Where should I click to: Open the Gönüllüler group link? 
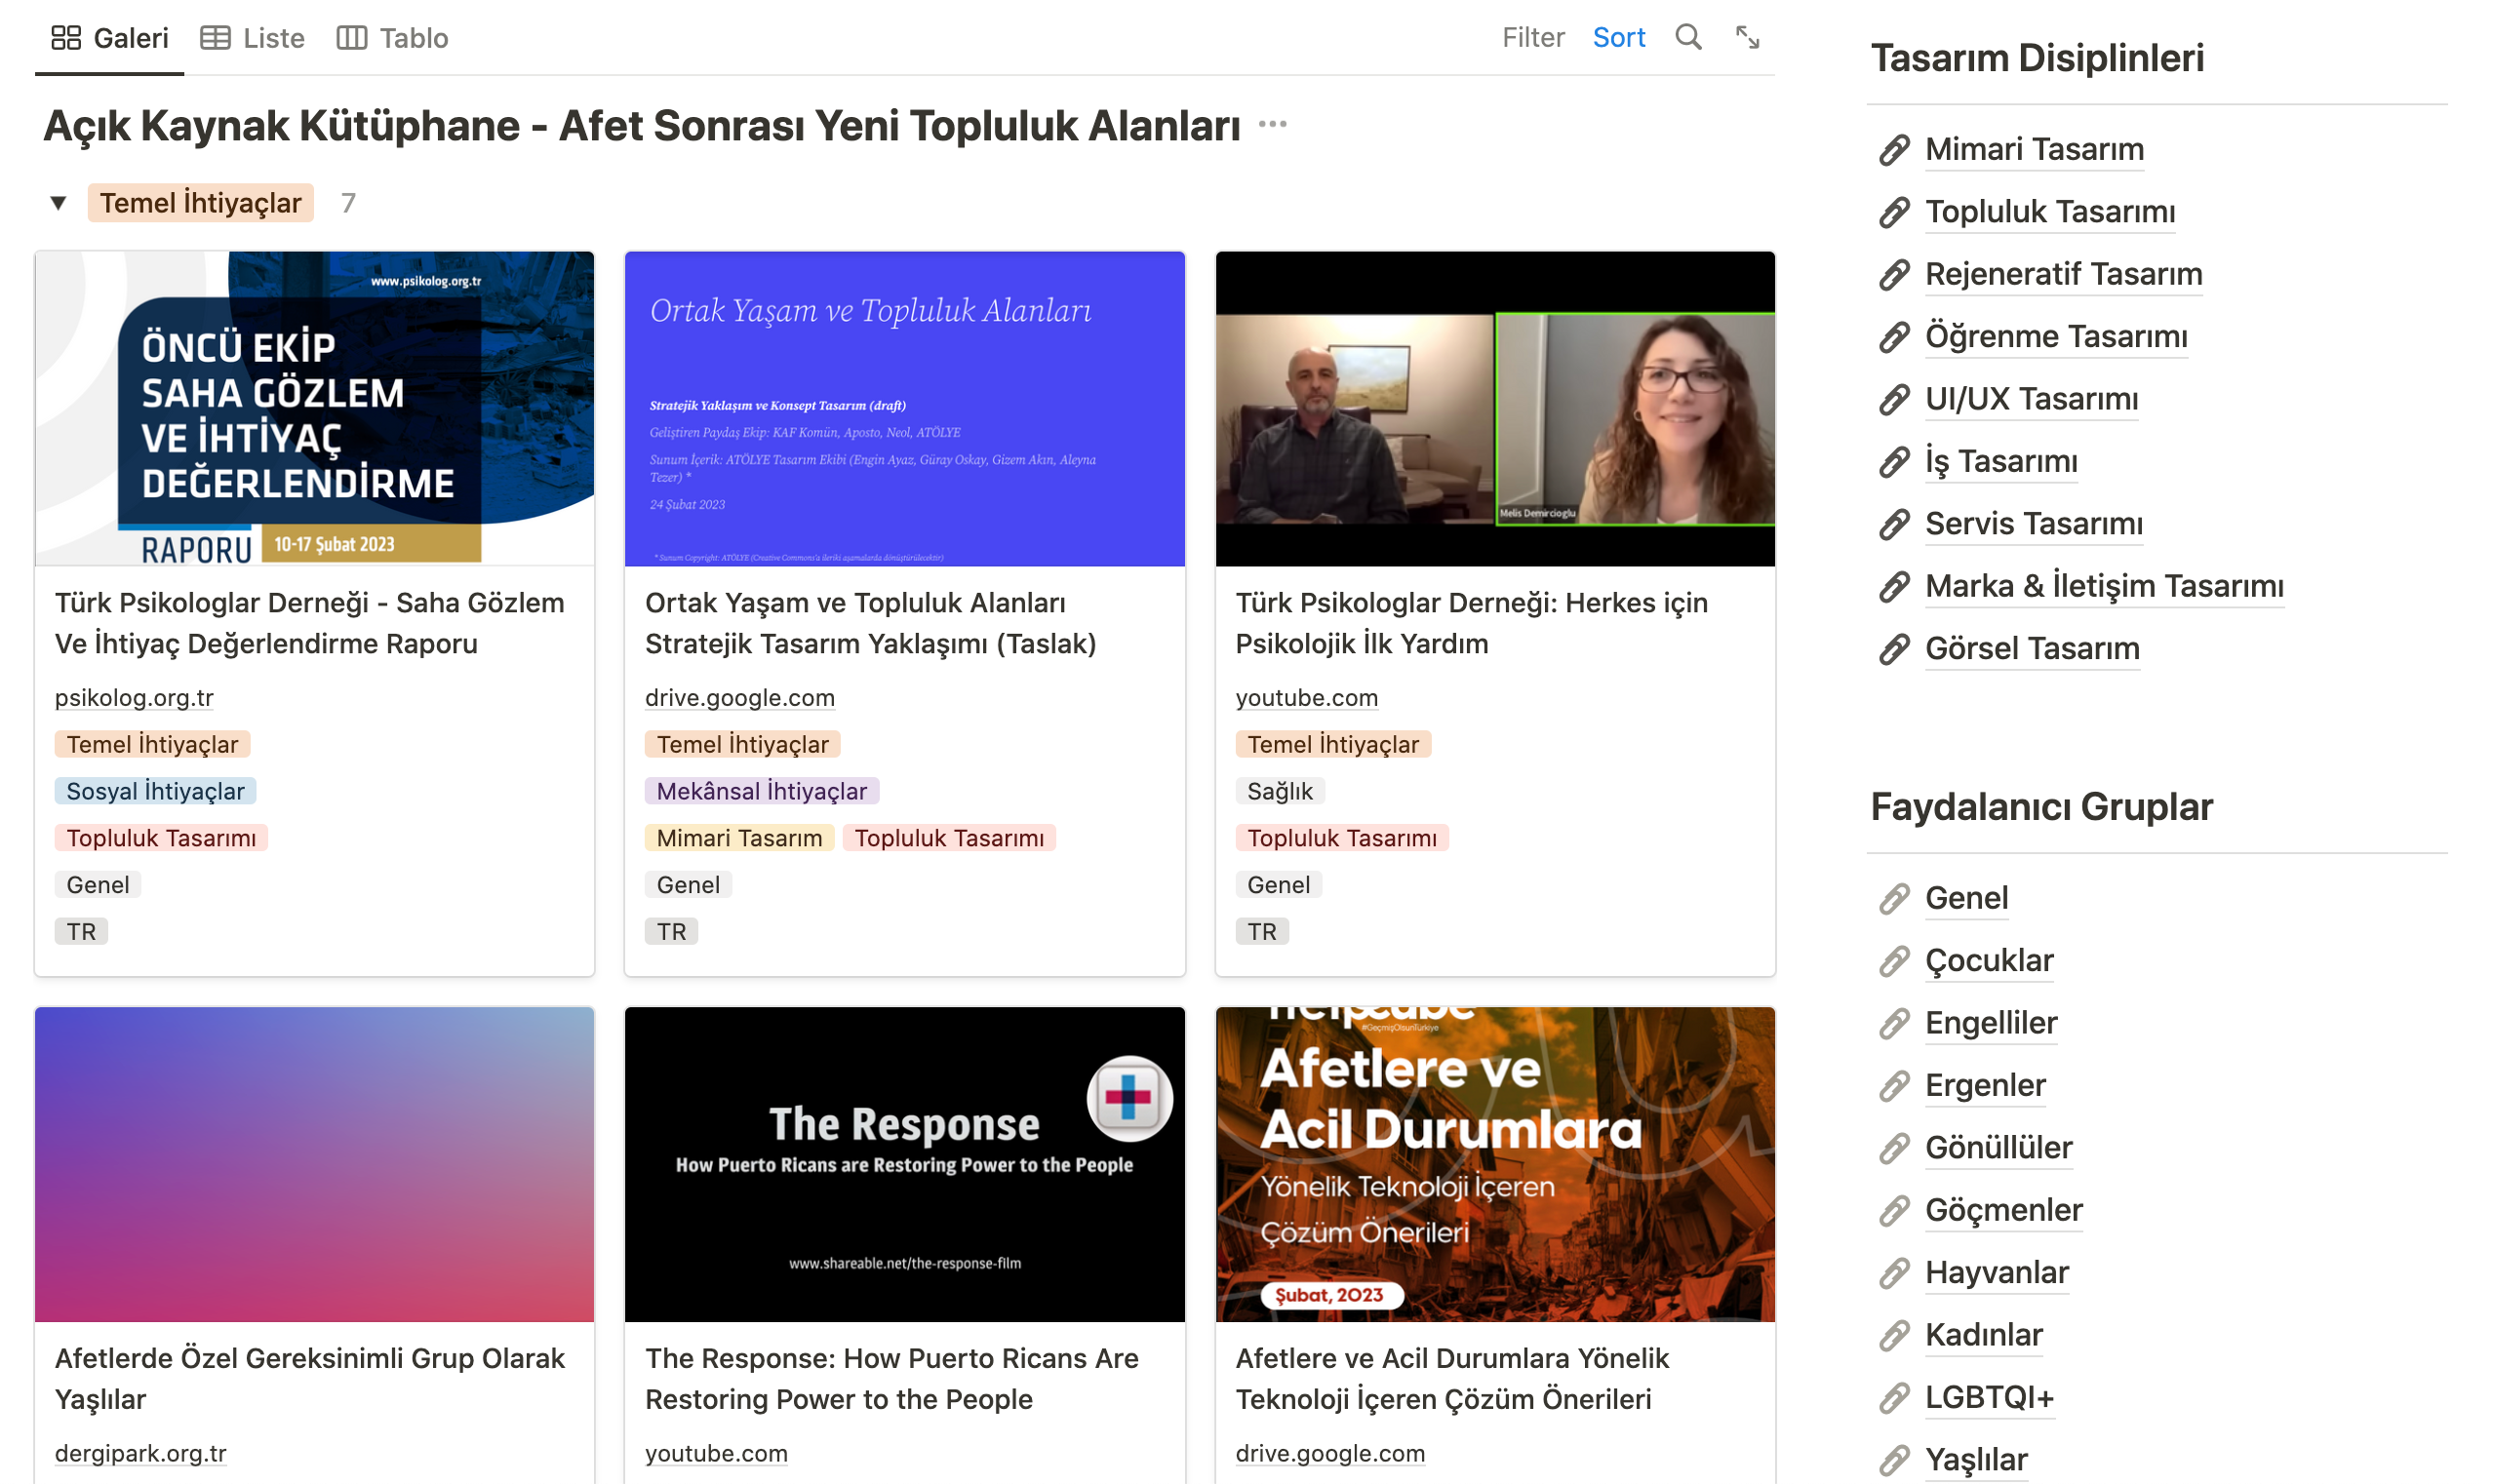pyautogui.click(x=1998, y=1147)
